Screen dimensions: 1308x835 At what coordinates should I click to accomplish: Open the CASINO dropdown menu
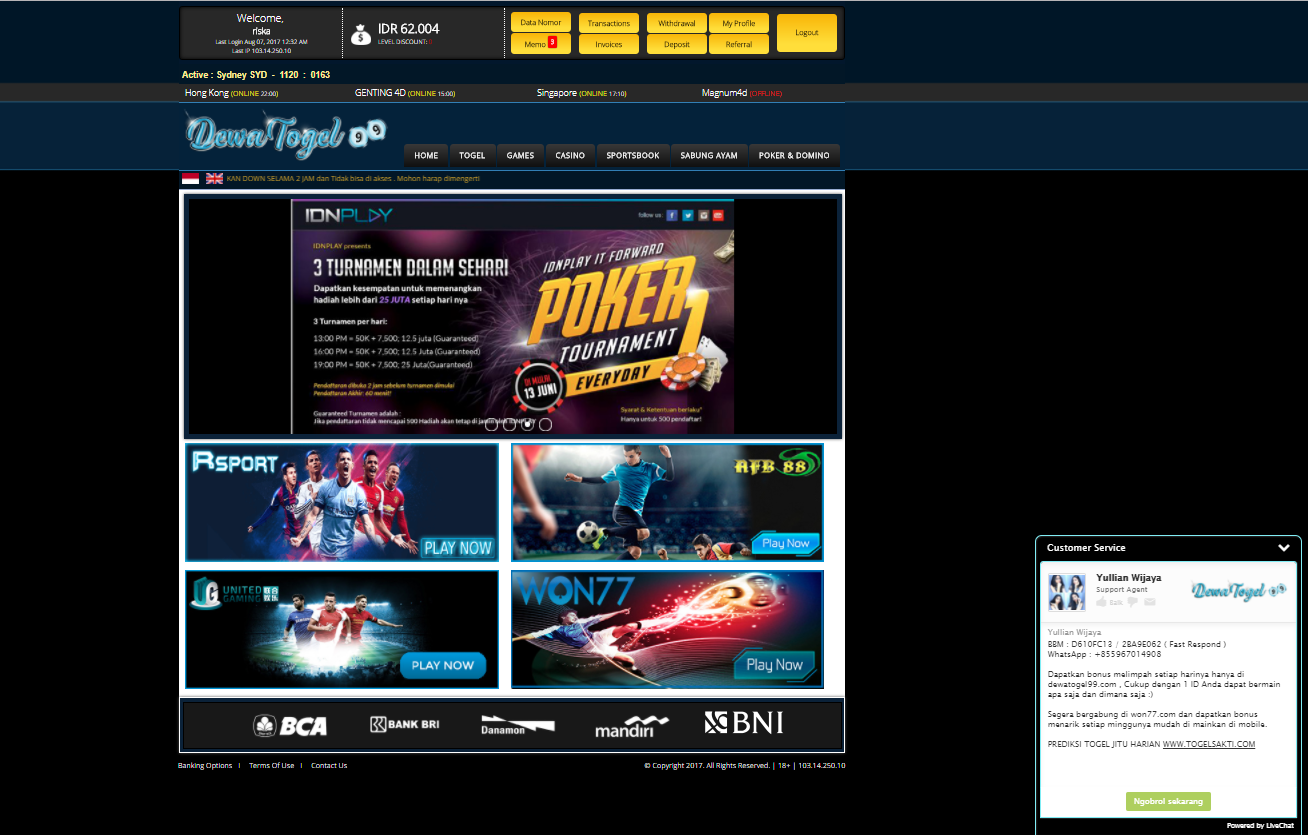pyautogui.click(x=570, y=155)
